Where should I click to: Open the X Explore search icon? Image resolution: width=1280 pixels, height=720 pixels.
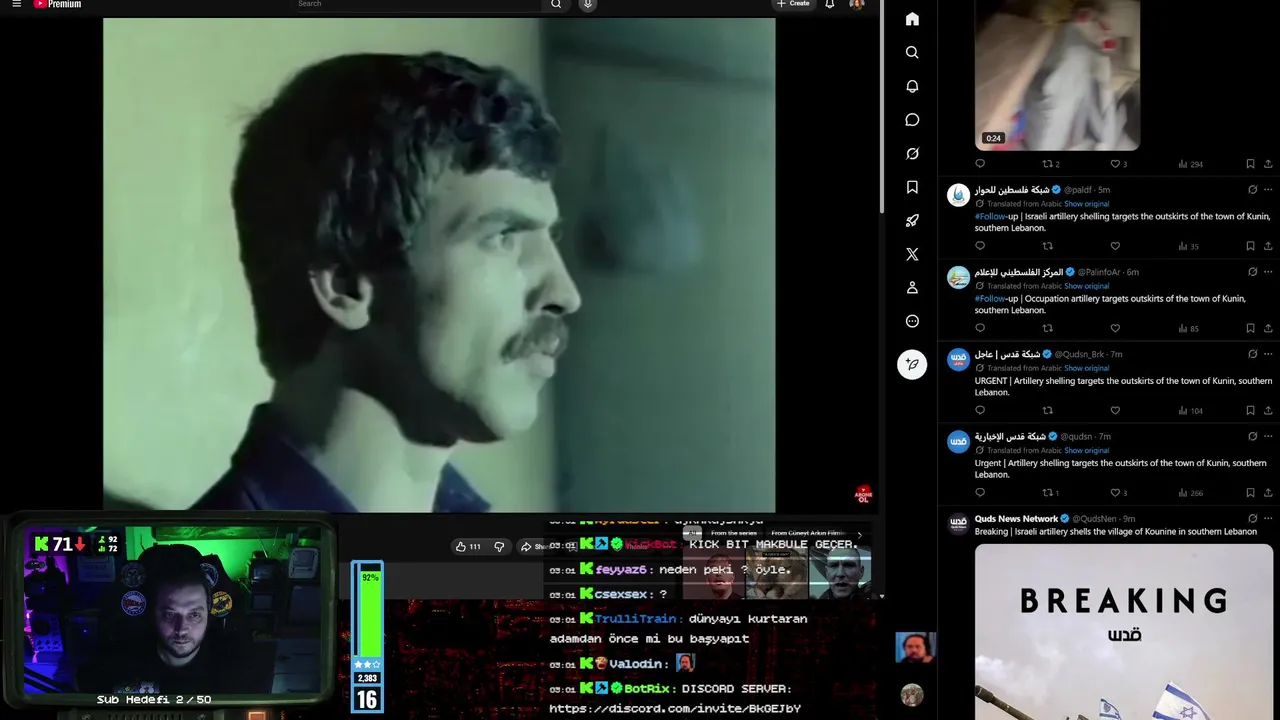click(x=912, y=52)
